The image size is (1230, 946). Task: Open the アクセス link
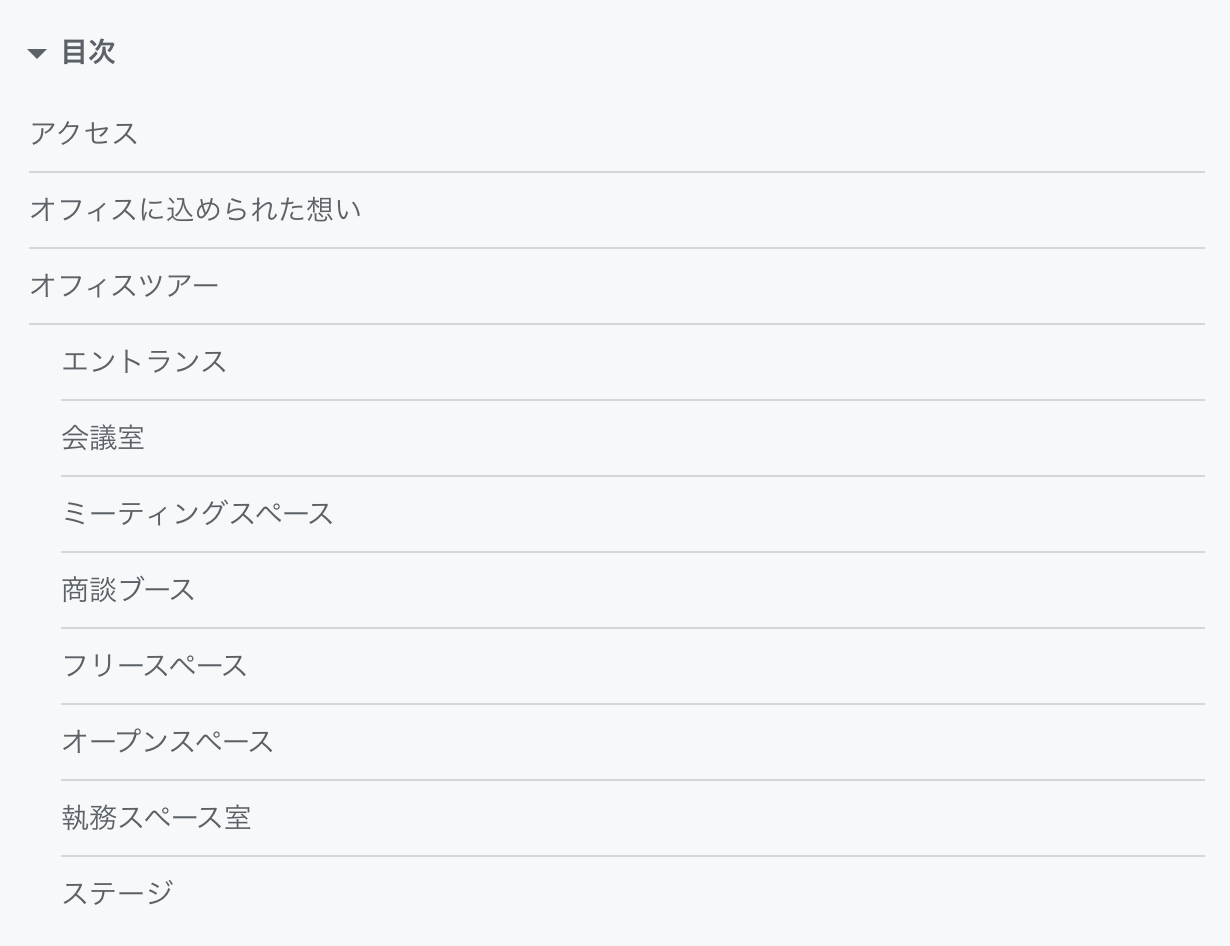tap(84, 133)
